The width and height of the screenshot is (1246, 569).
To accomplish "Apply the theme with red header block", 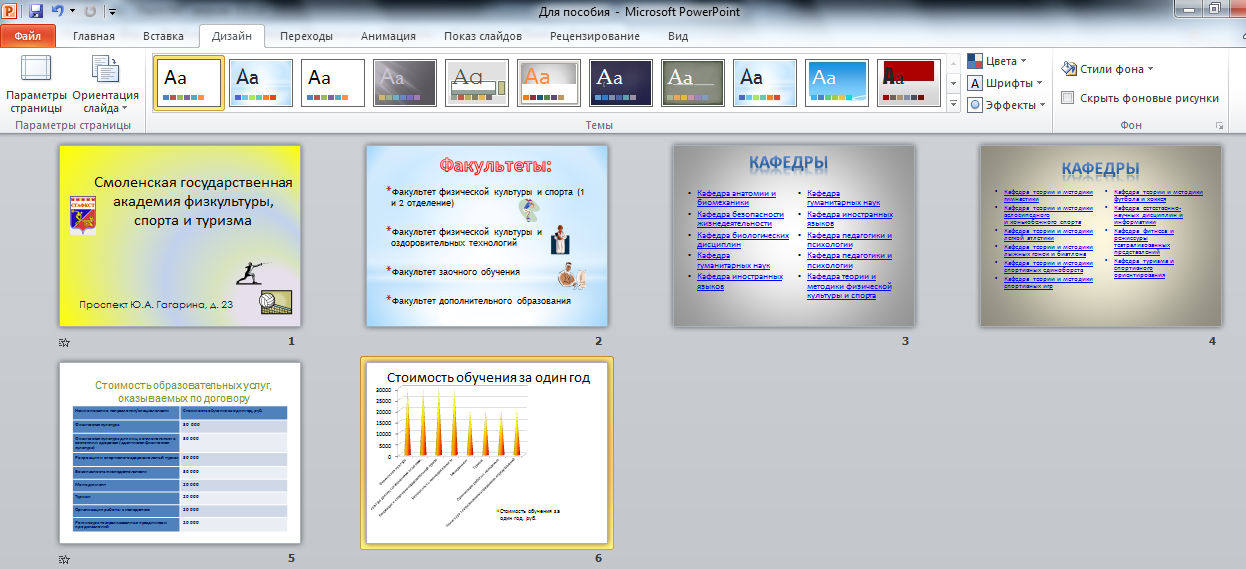I will click(x=909, y=82).
